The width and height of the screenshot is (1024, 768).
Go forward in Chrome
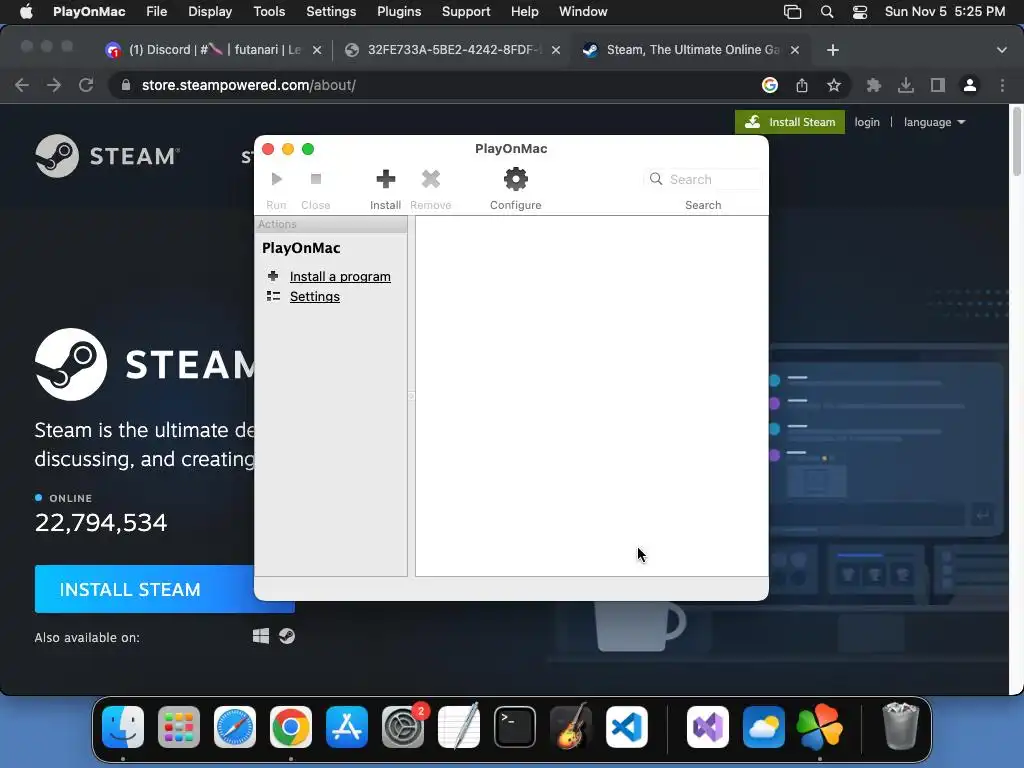click(x=54, y=85)
